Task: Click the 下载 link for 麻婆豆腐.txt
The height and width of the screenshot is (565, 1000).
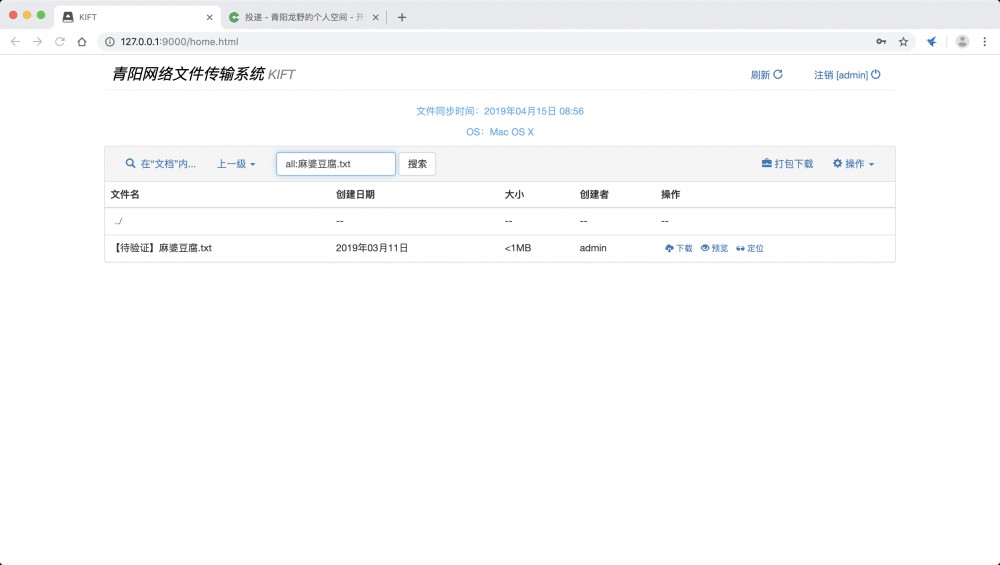Action: (x=679, y=248)
